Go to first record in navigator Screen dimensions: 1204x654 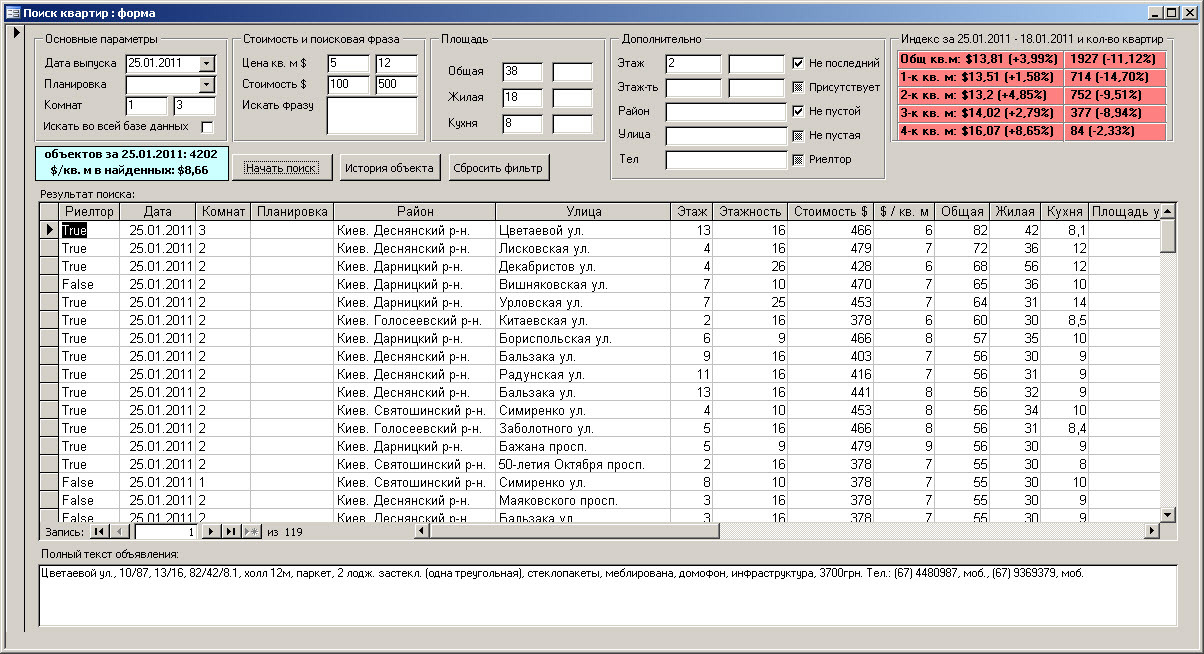100,532
